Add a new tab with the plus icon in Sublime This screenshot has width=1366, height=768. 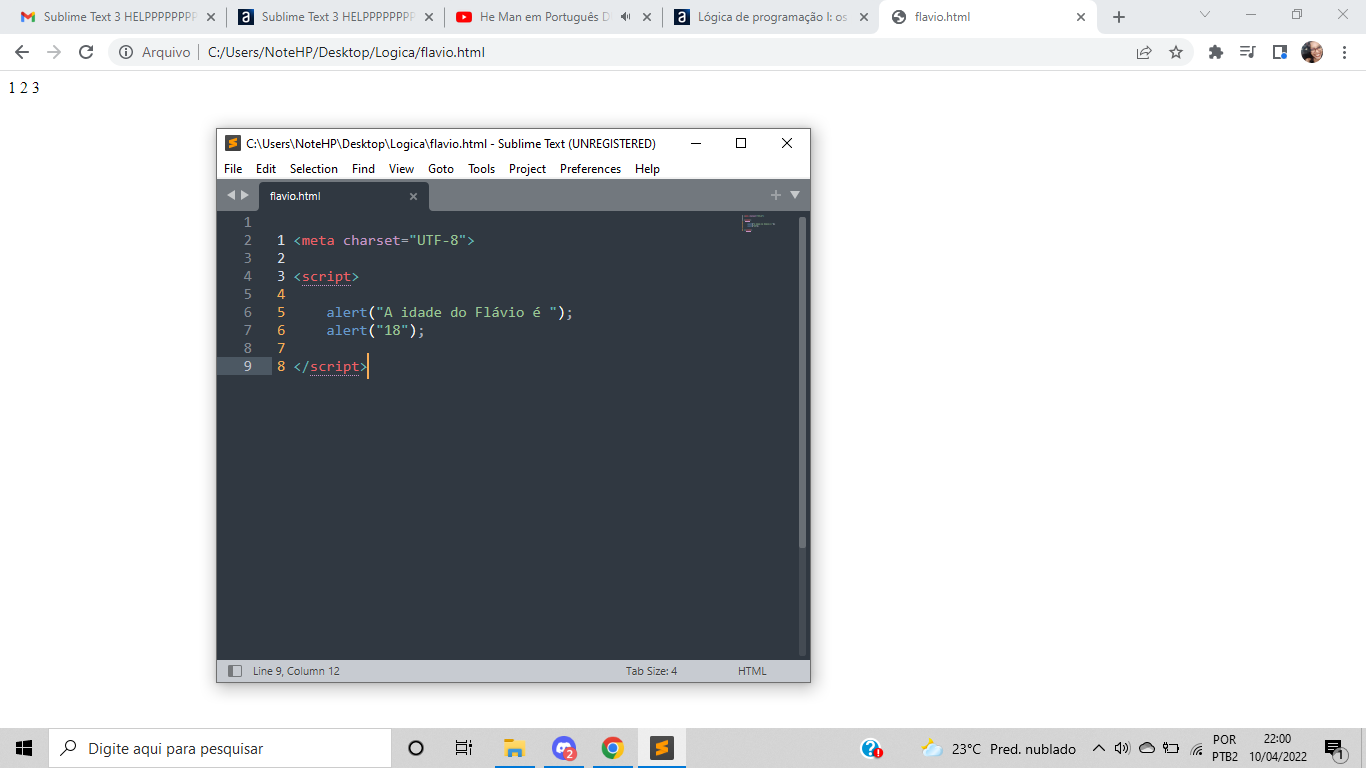click(775, 195)
